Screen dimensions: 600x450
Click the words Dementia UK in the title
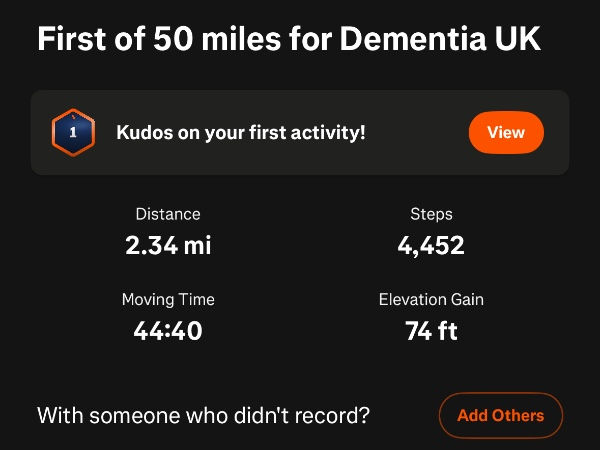441,40
